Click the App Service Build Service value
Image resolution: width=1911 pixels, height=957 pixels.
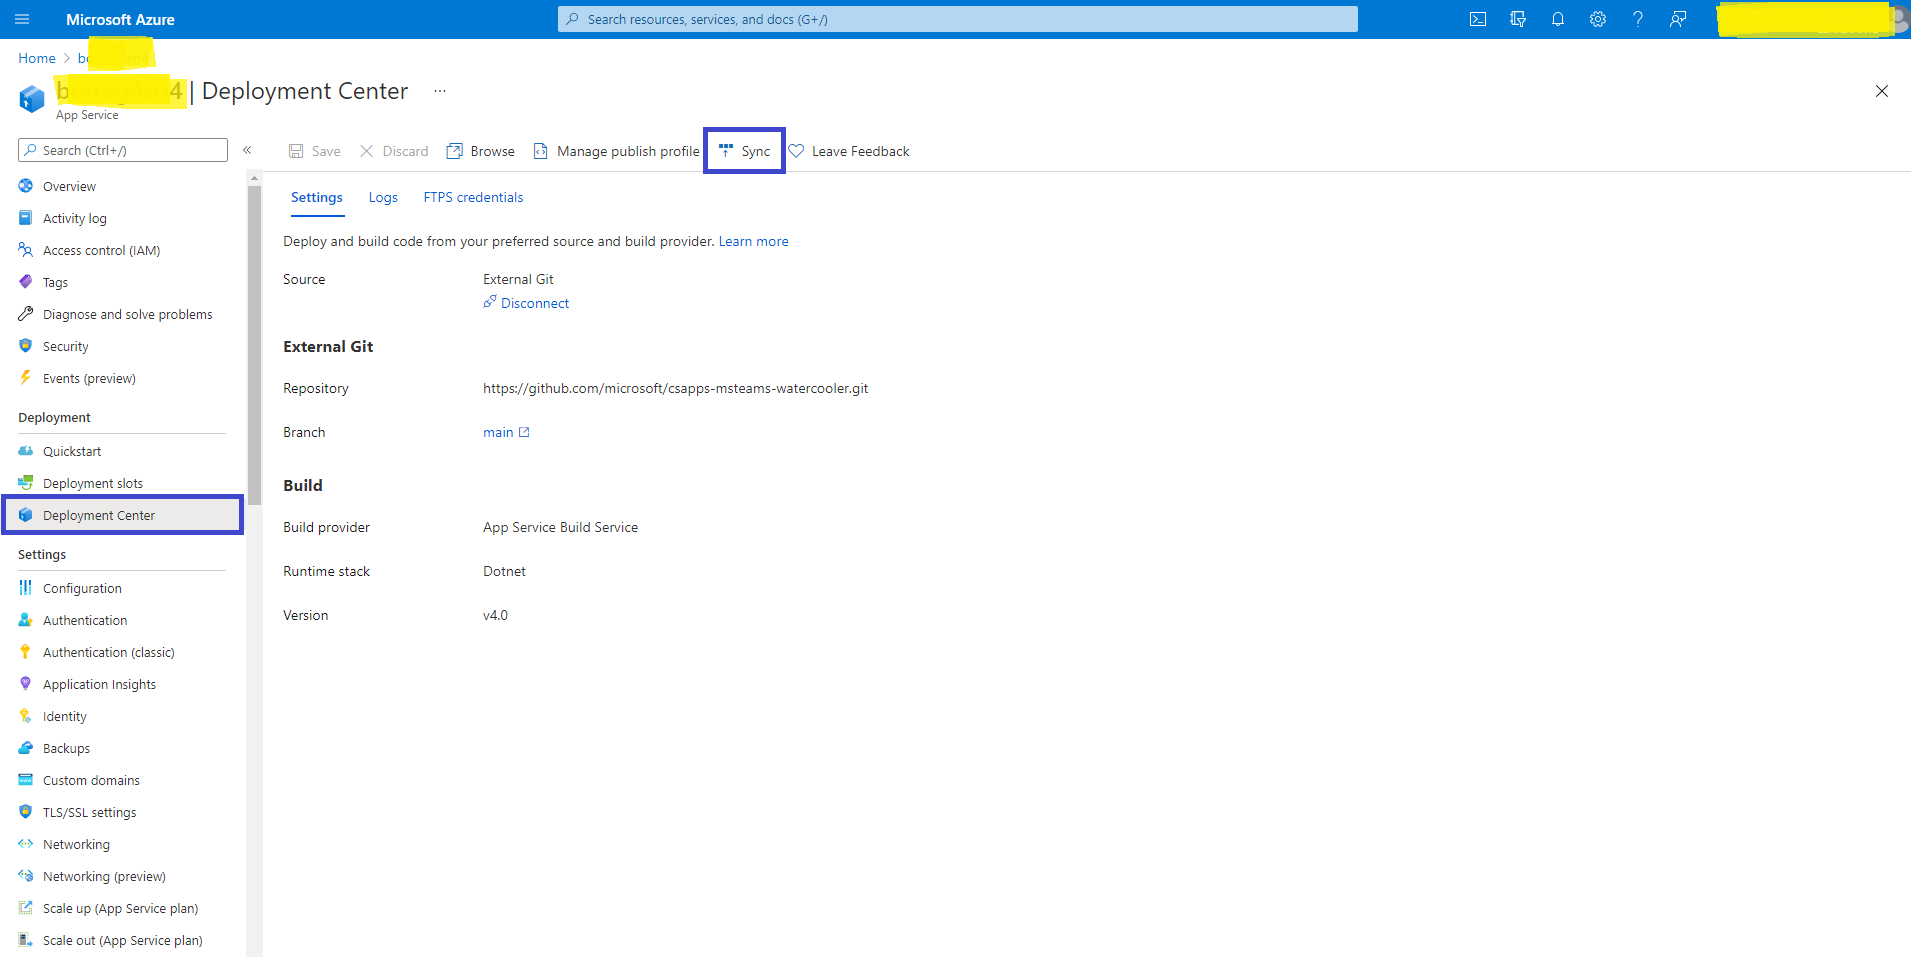coord(560,527)
